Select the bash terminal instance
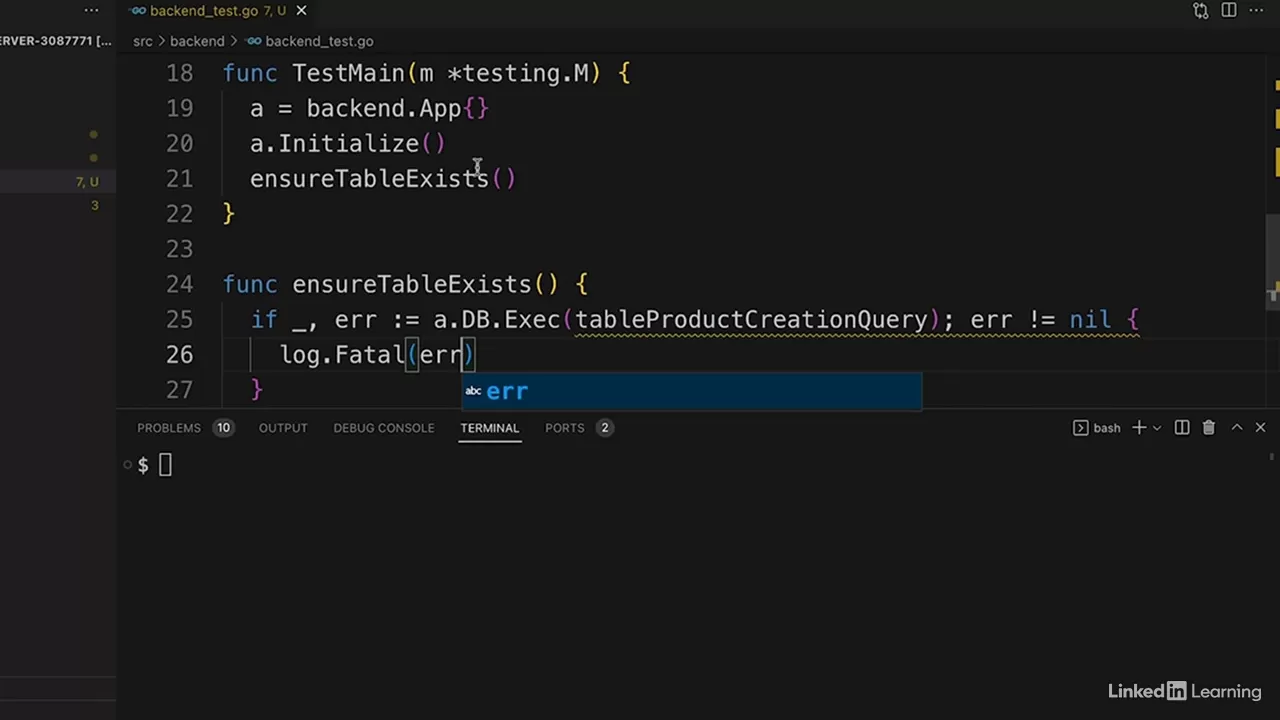The image size is (1280, 720). point(1097,428)
